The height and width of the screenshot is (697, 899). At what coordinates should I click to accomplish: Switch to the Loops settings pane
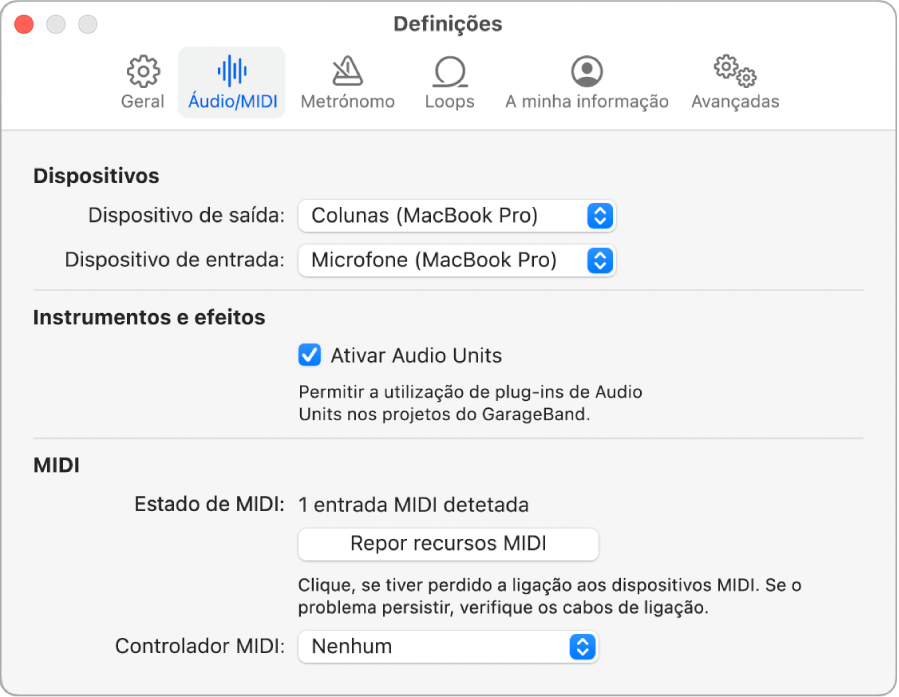click(449, 80)
